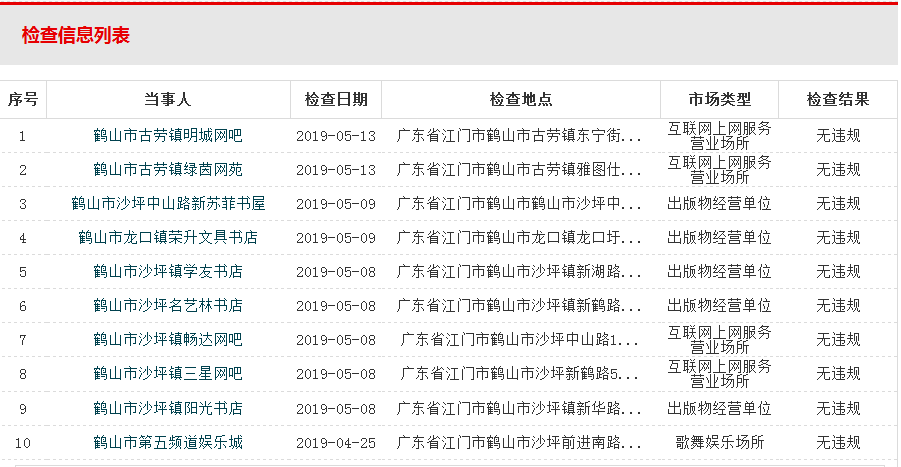Open 鹤山市沙坪镇三星网吧 details
Viewport: 901px width, 467px height.
pos(168,374)
